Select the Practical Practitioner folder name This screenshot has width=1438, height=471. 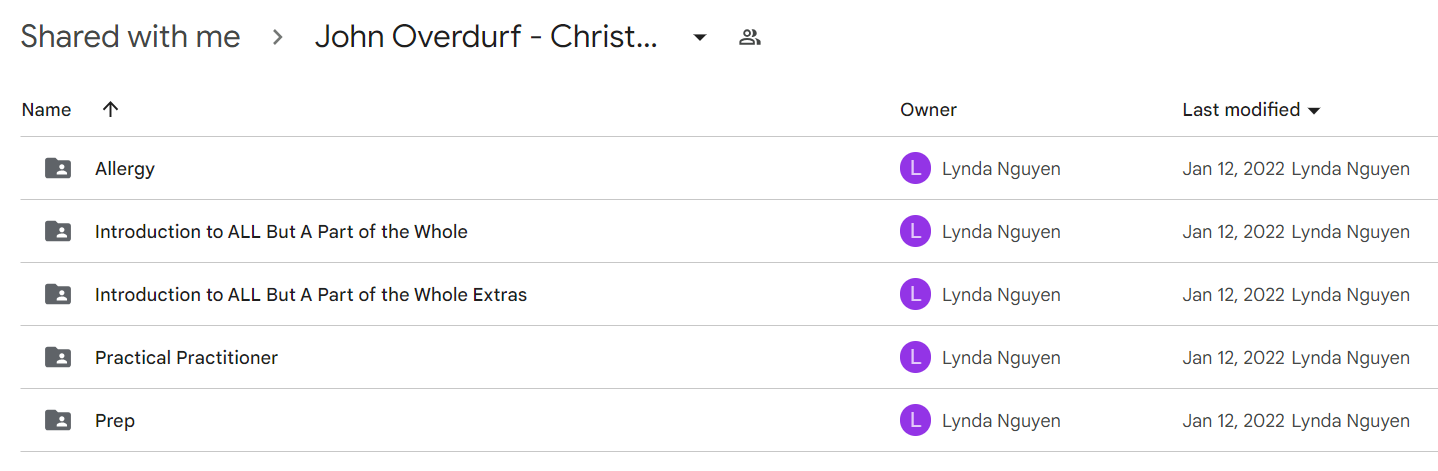186,357
